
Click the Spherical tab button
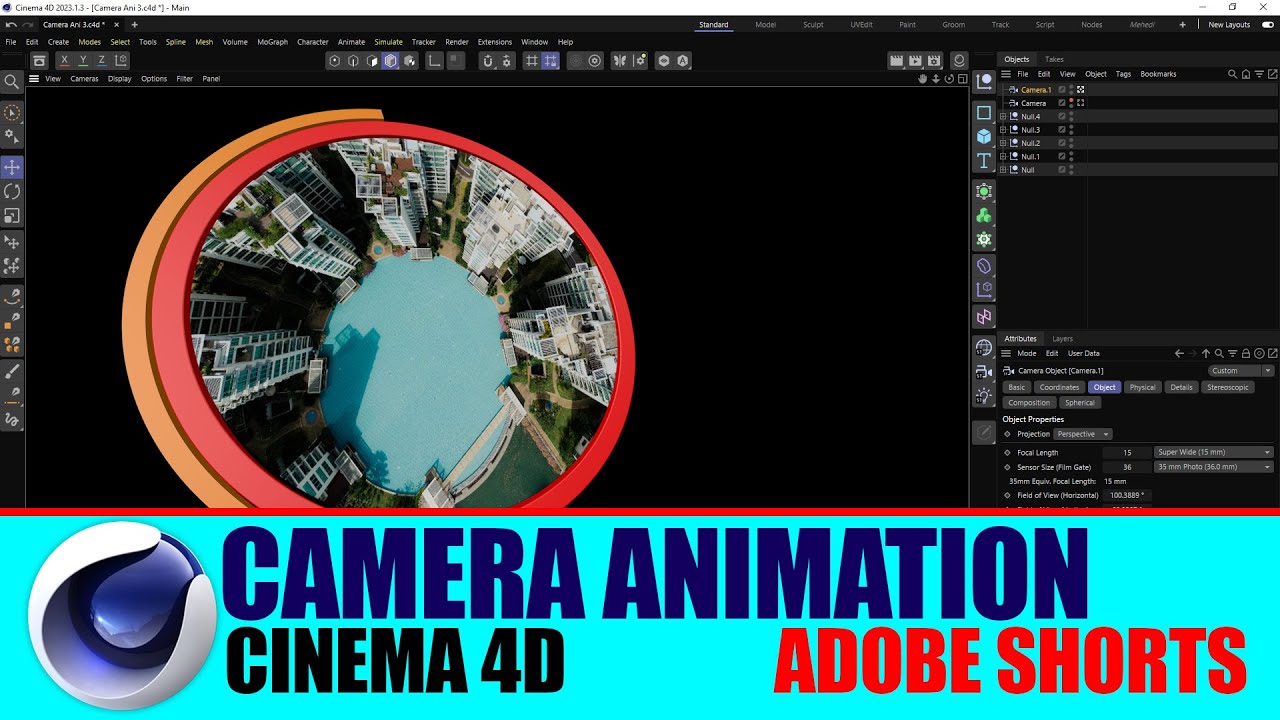[1079, 403]
